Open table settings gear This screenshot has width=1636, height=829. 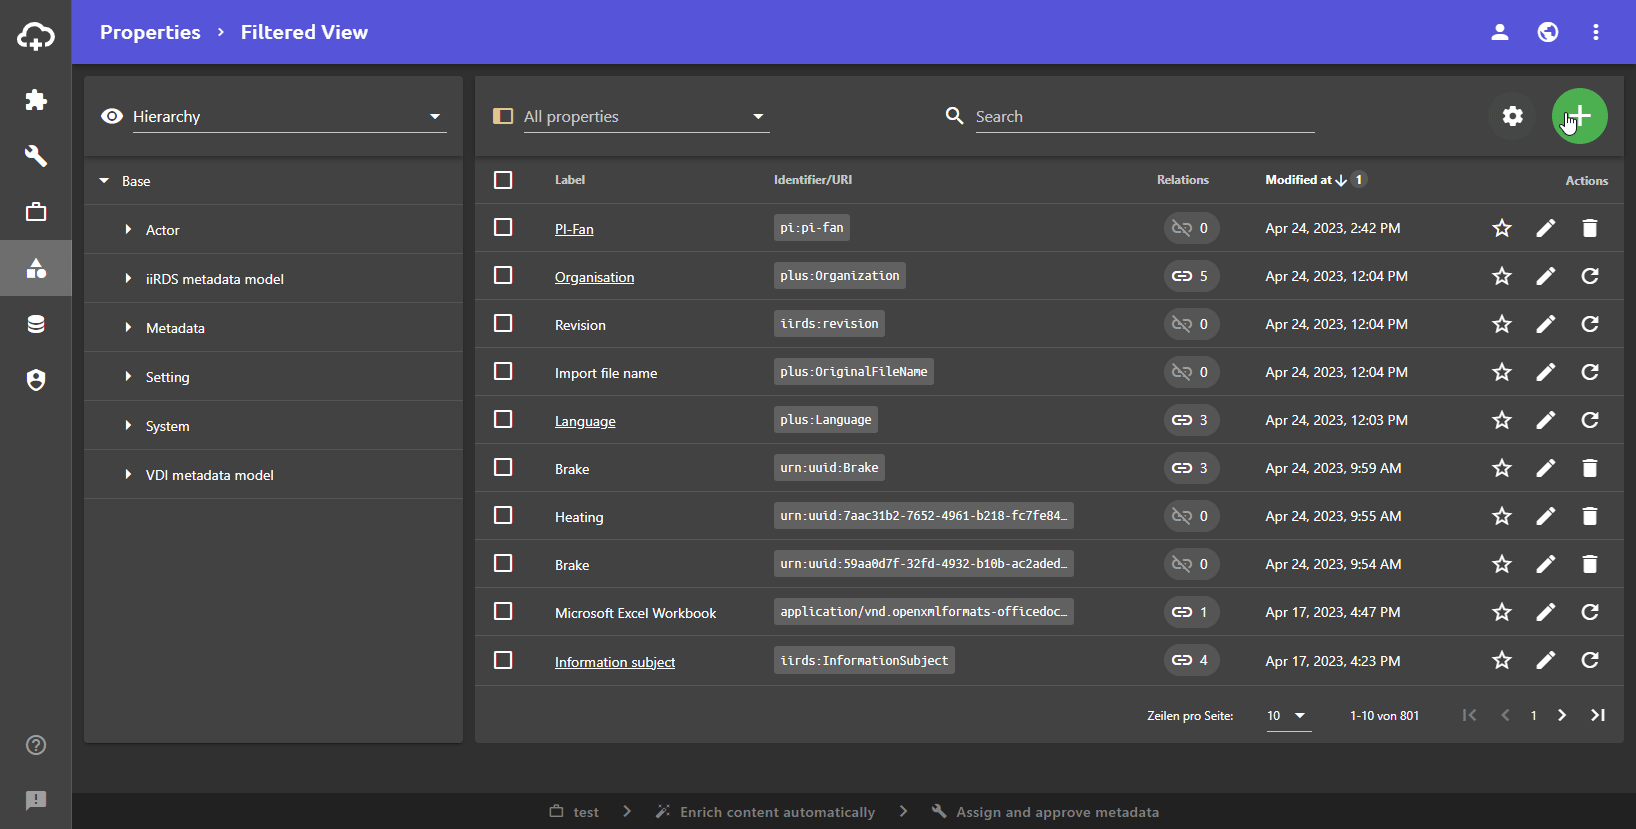pos(1513,116)
